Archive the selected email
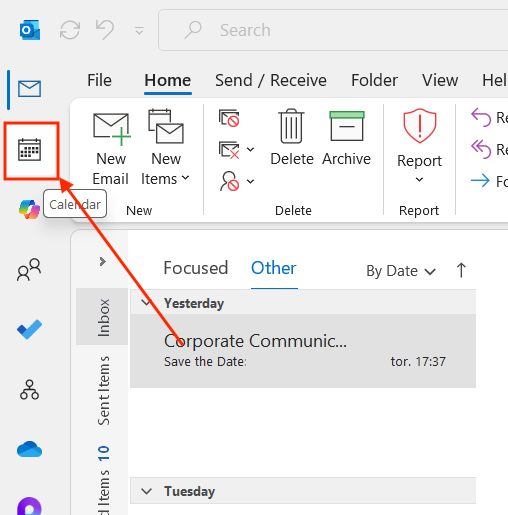This screenshot has height=515, width=508. pyautogui.click(x=346, y=138)
